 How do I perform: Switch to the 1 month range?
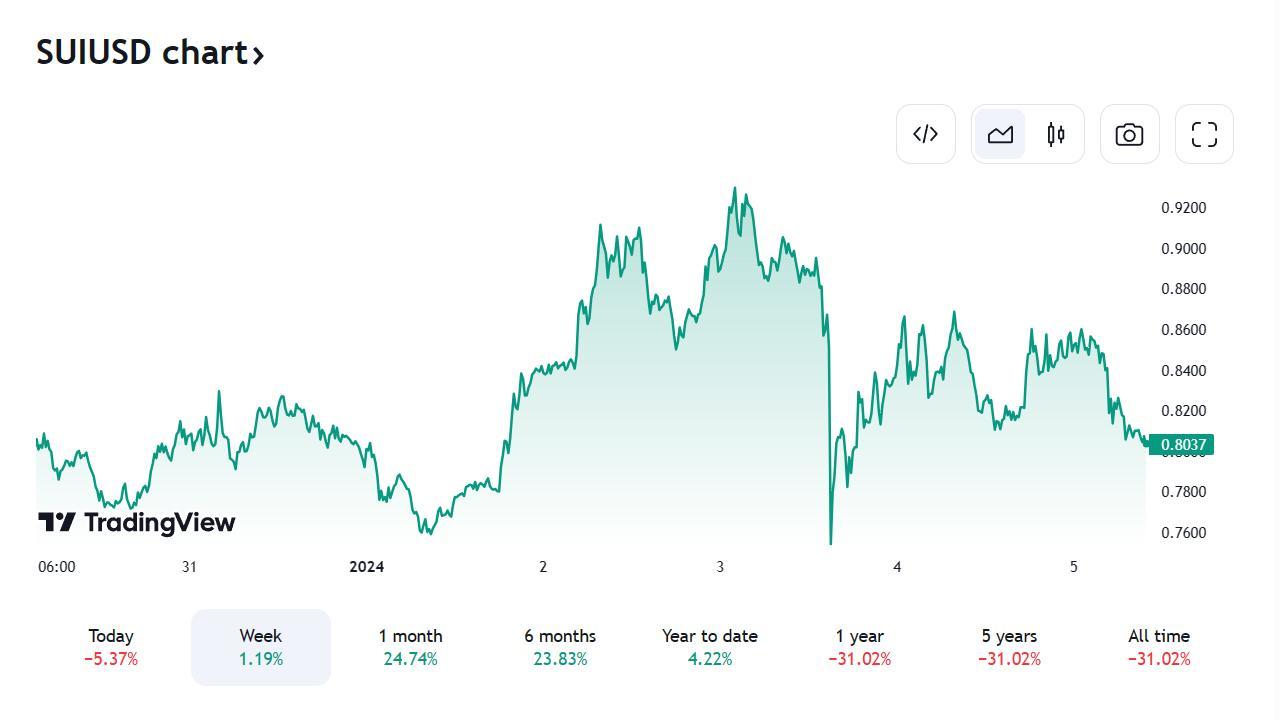click(410, 647)
